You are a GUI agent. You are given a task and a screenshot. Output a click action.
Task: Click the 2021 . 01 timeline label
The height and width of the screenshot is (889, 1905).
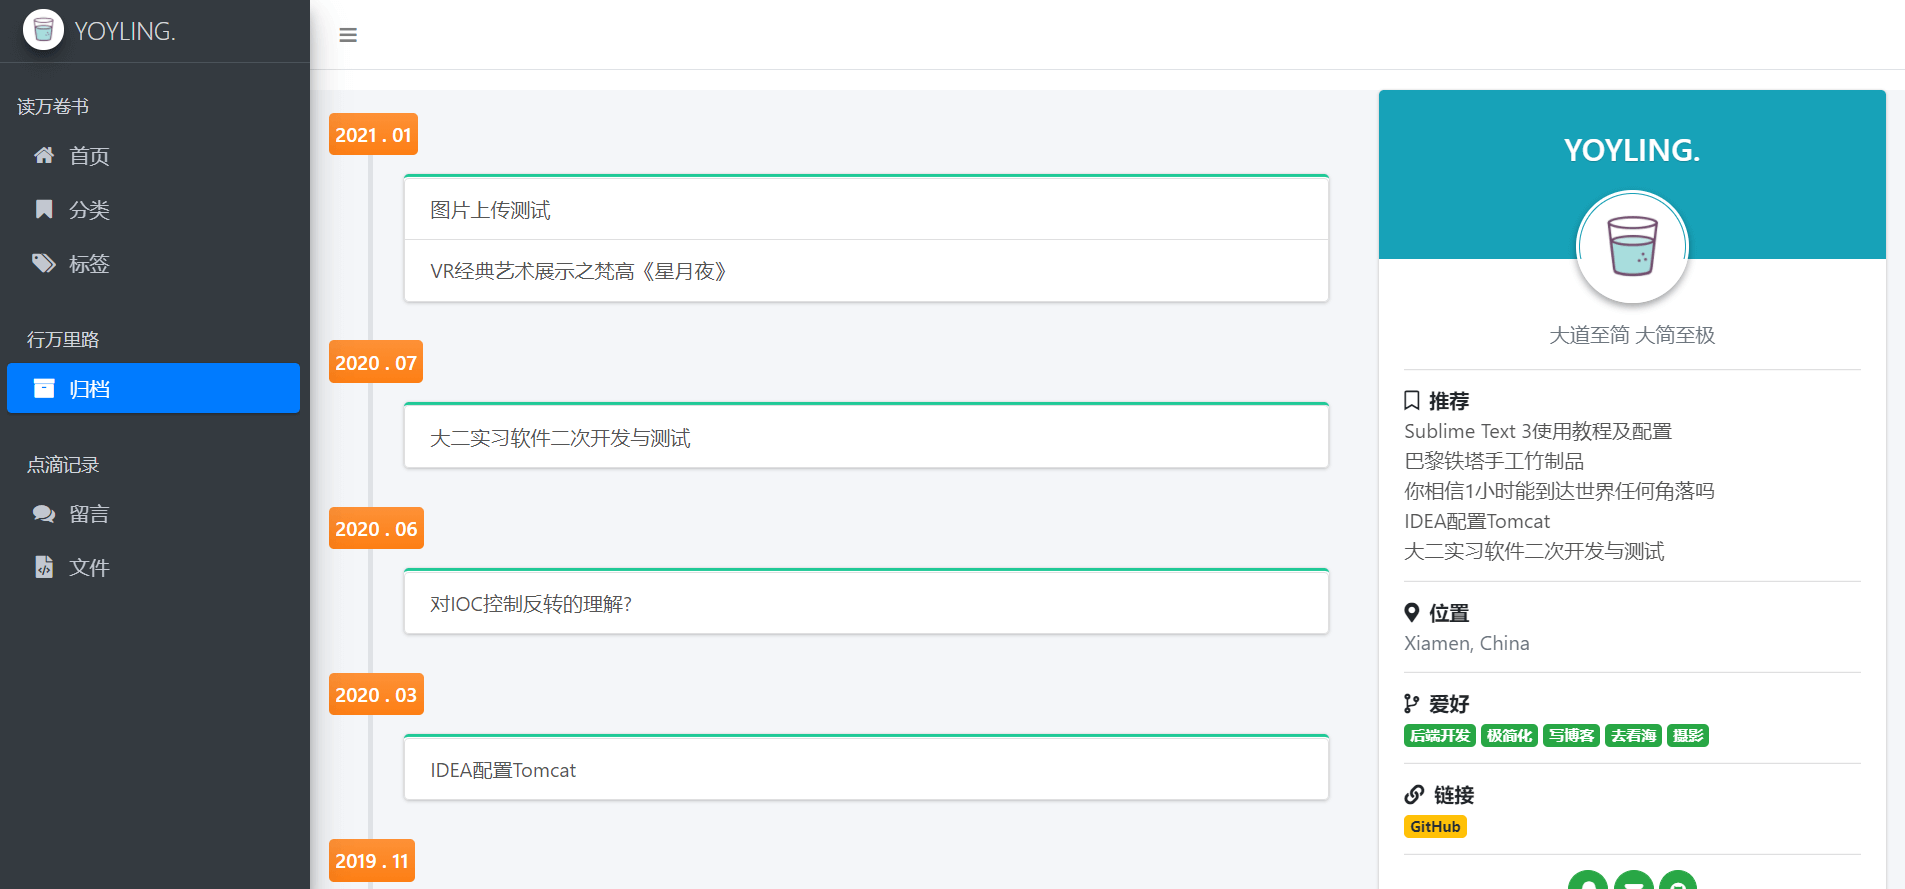pyautogui.click(x=373, y=134)
